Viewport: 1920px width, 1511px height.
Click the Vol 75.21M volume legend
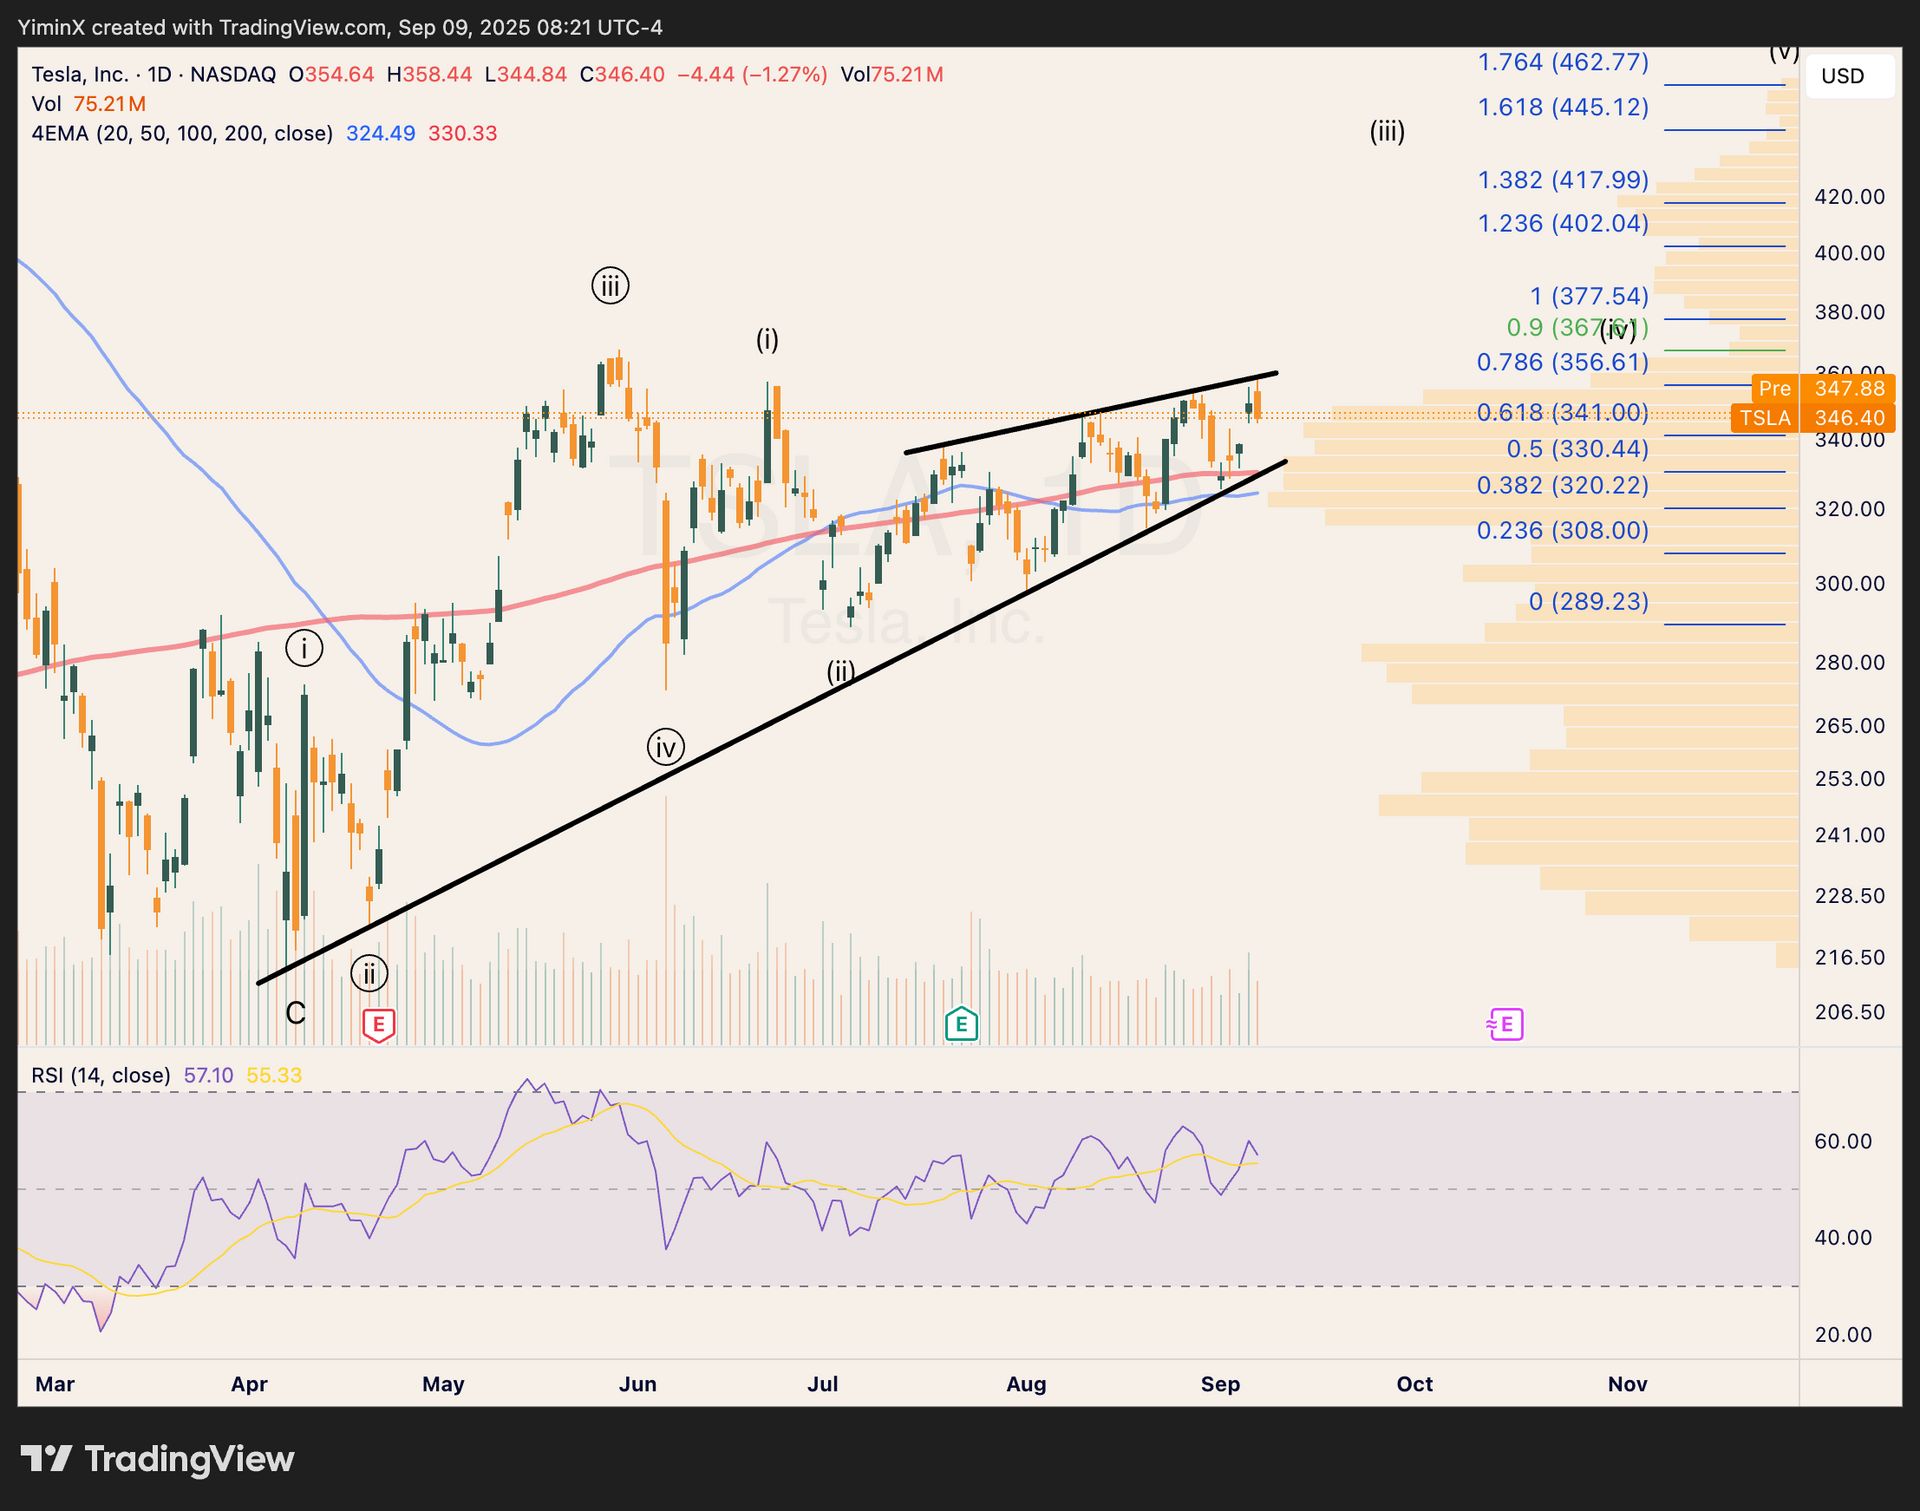tap(88, 104)
